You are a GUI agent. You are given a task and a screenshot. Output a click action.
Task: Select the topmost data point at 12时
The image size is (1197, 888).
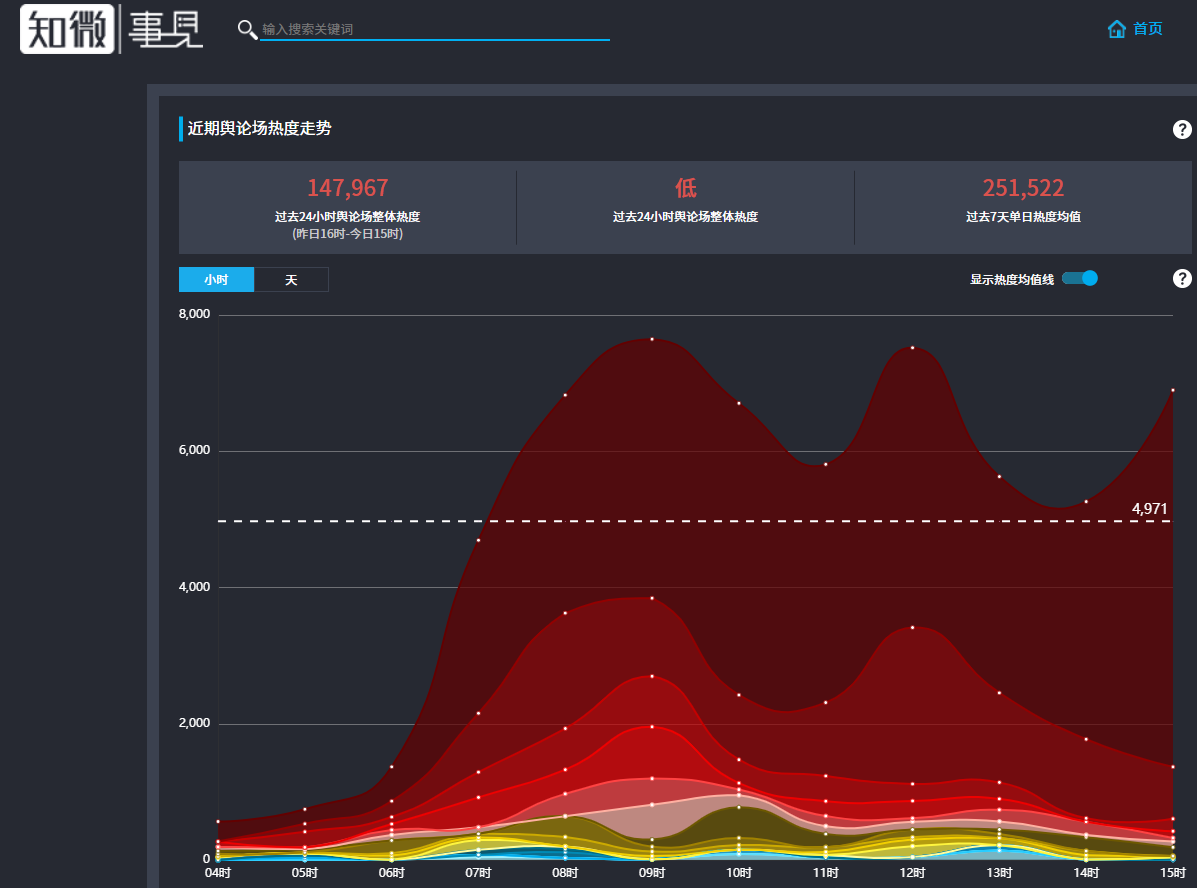point(912,348)
